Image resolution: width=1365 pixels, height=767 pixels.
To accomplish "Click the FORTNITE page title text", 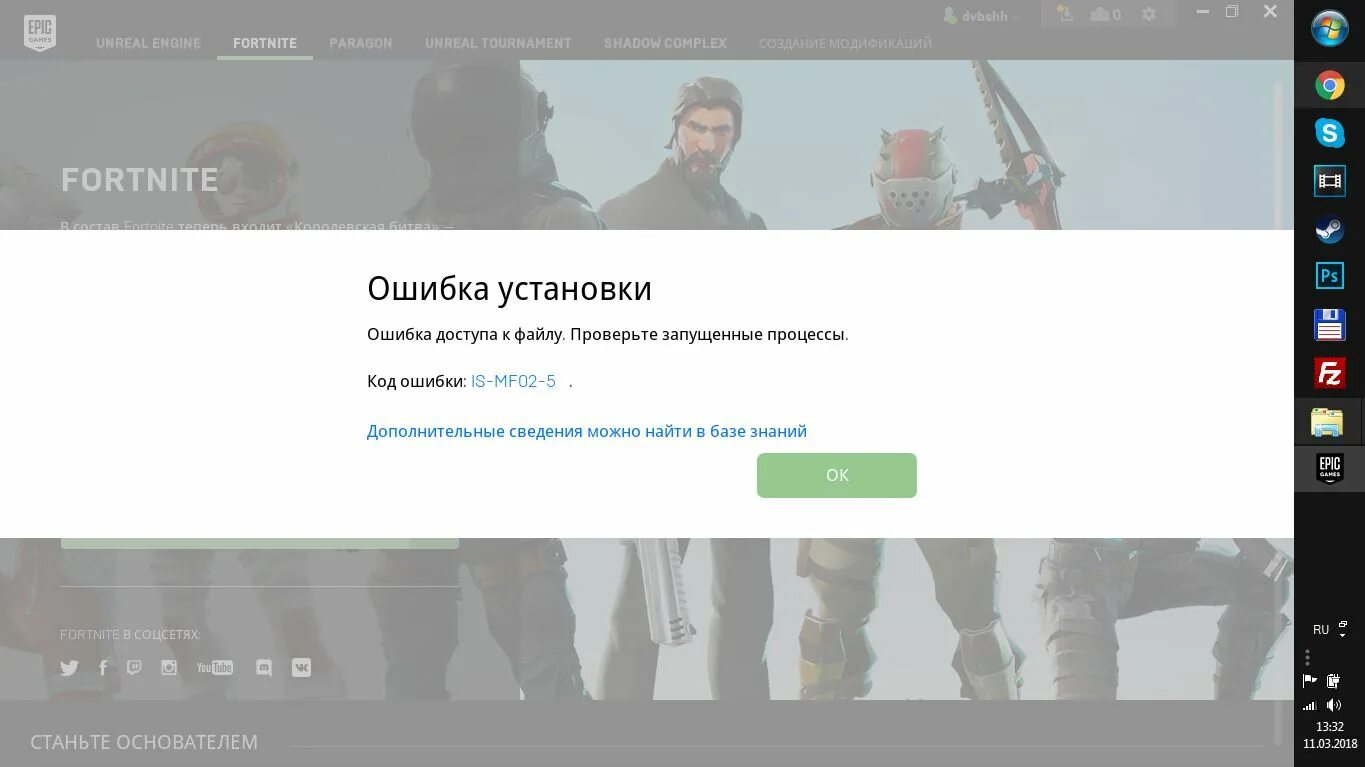I will coord(139,180).
